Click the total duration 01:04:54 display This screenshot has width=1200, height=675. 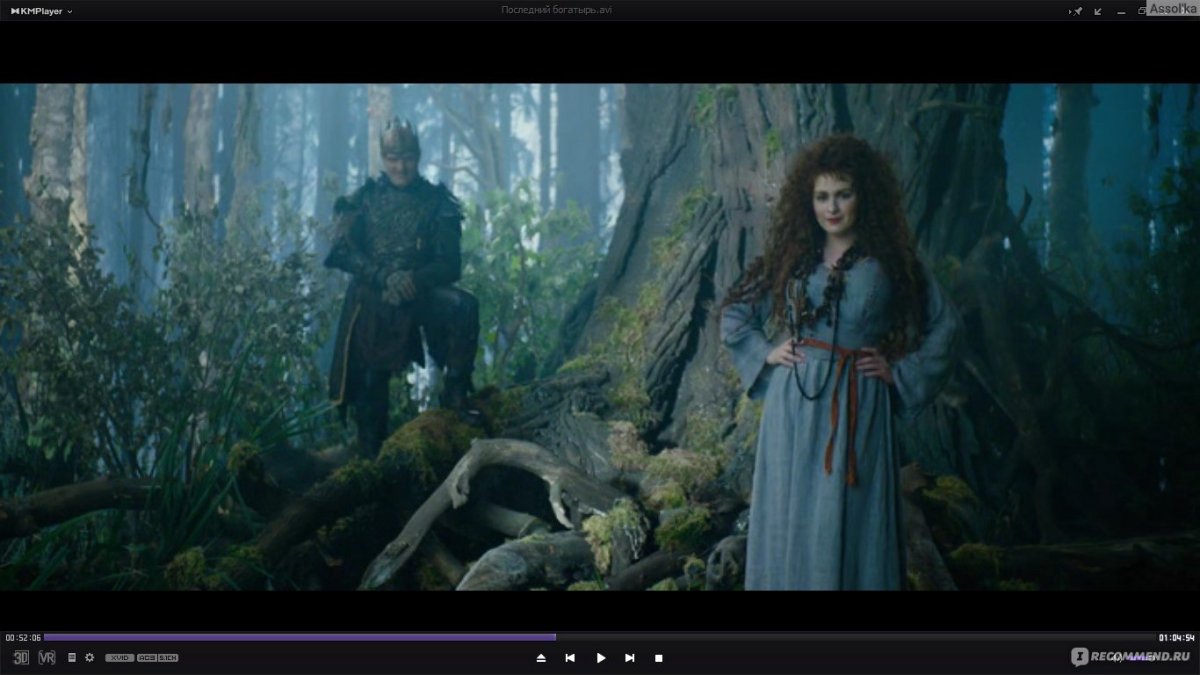[1177, 637]
